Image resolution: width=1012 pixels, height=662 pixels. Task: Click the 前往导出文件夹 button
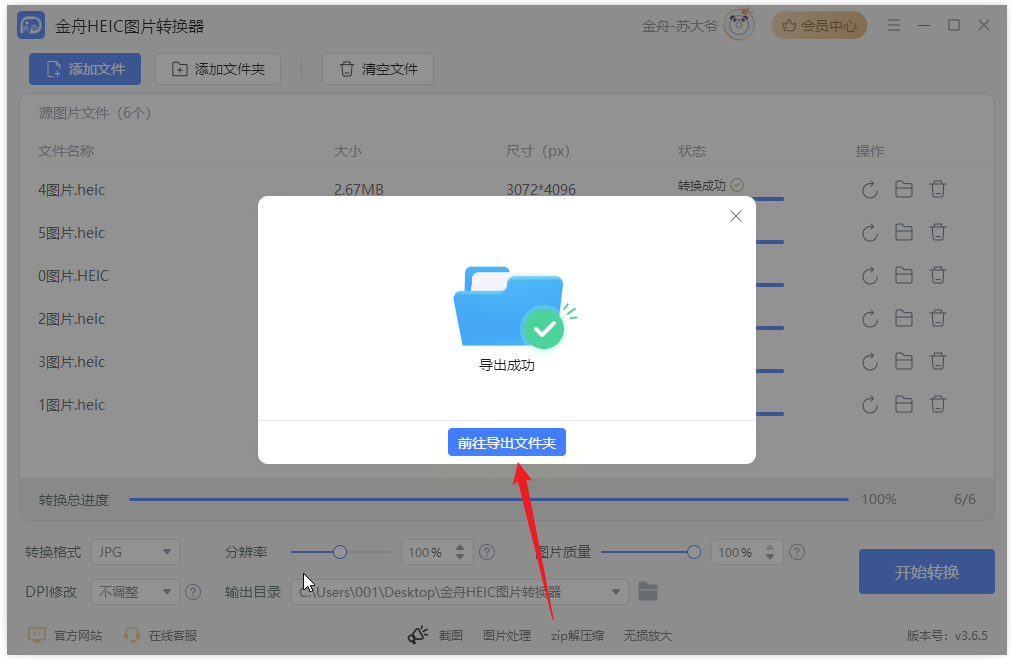tap(507, 443)
